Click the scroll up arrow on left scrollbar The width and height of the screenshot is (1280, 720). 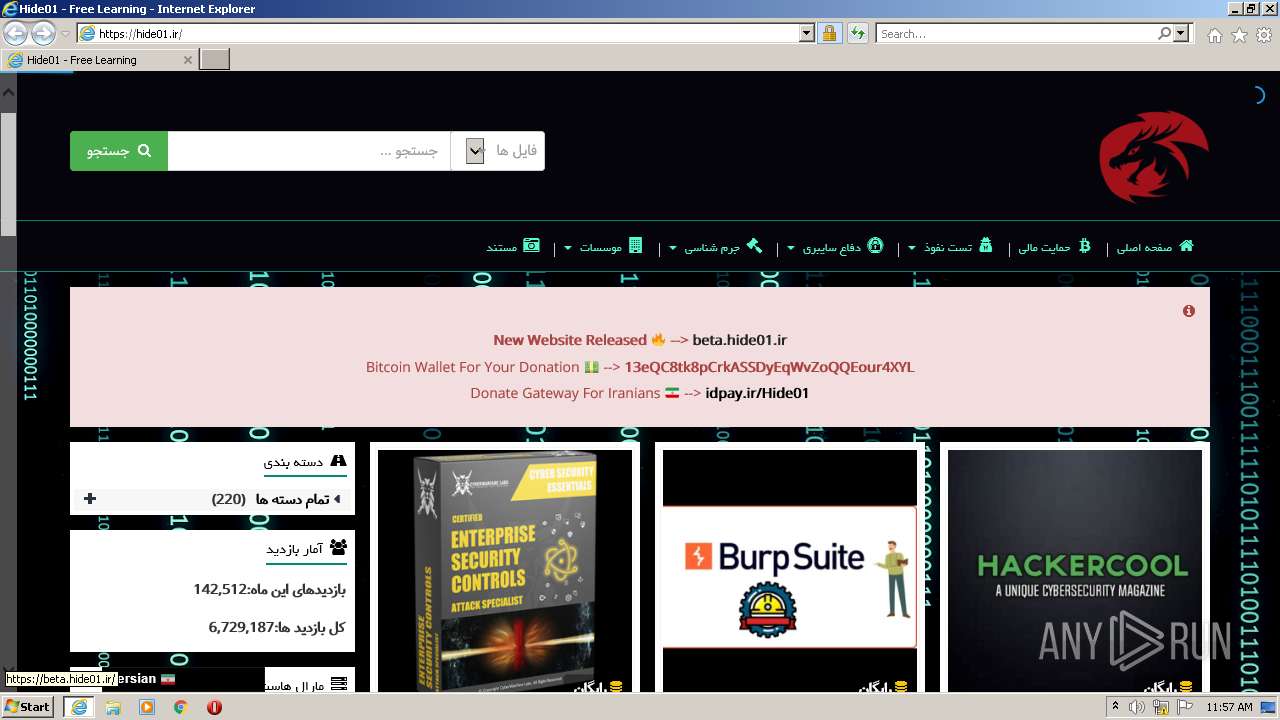[8, 92]
